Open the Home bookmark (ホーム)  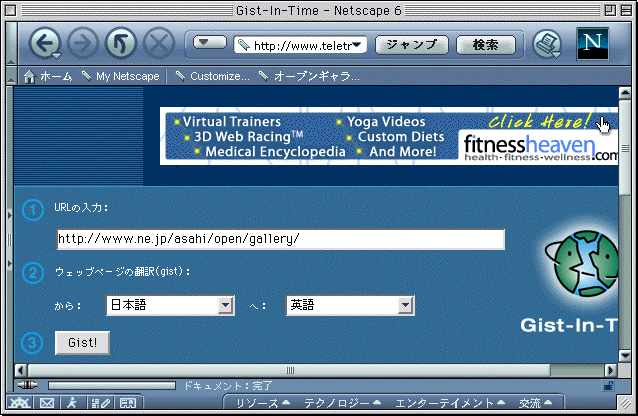pyautogui.click(x=48, y=76)
